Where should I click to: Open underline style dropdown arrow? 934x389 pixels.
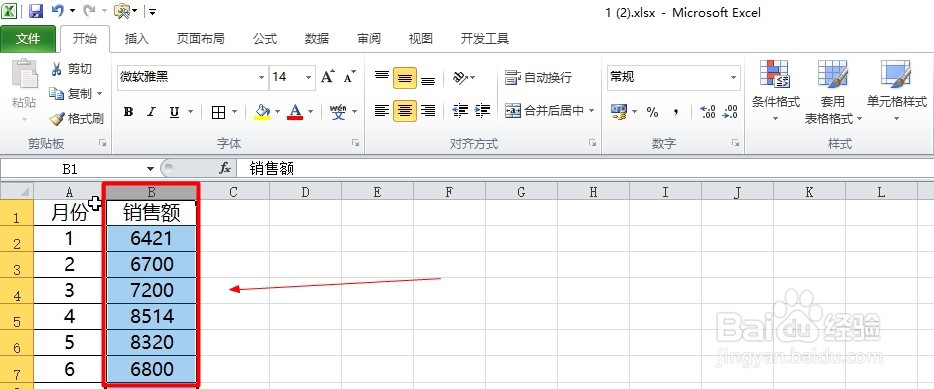(x=191, y=112)
